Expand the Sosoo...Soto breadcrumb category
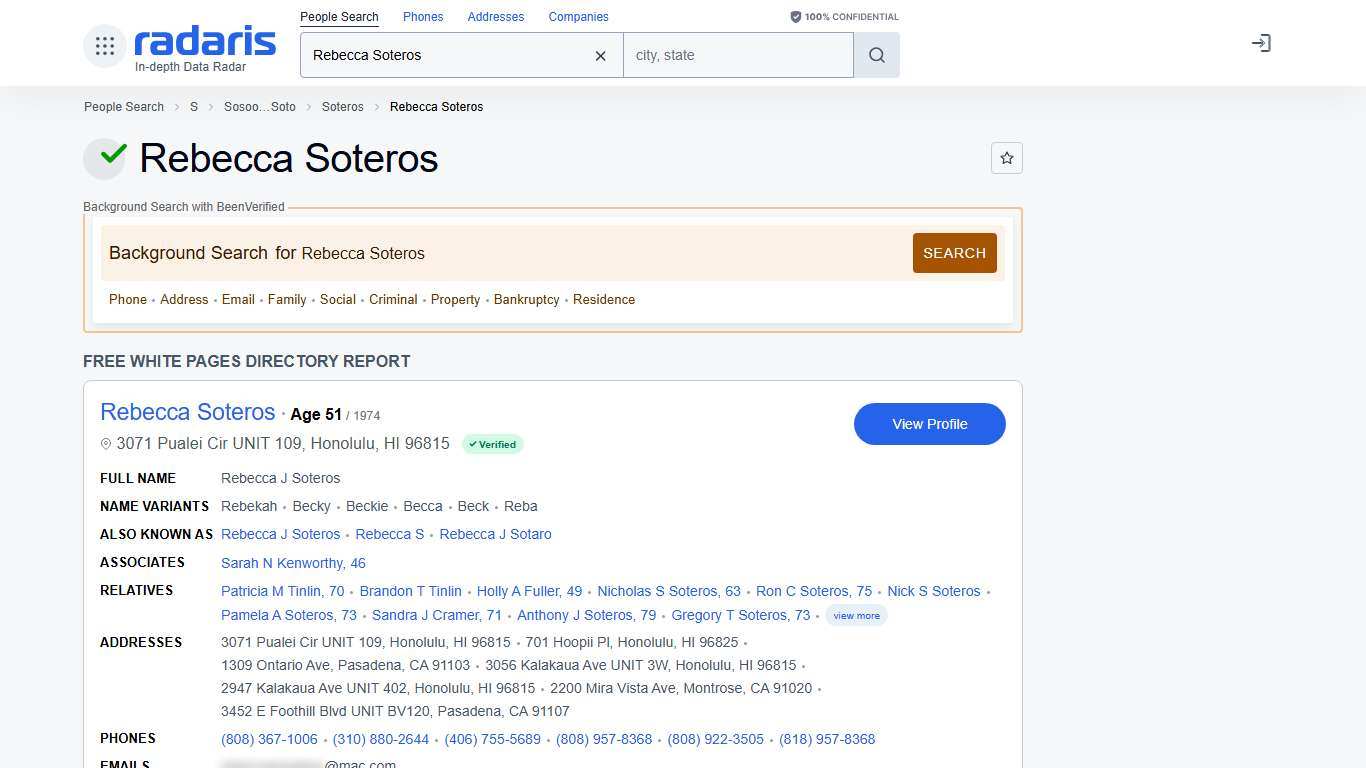 tap(260, 107)
